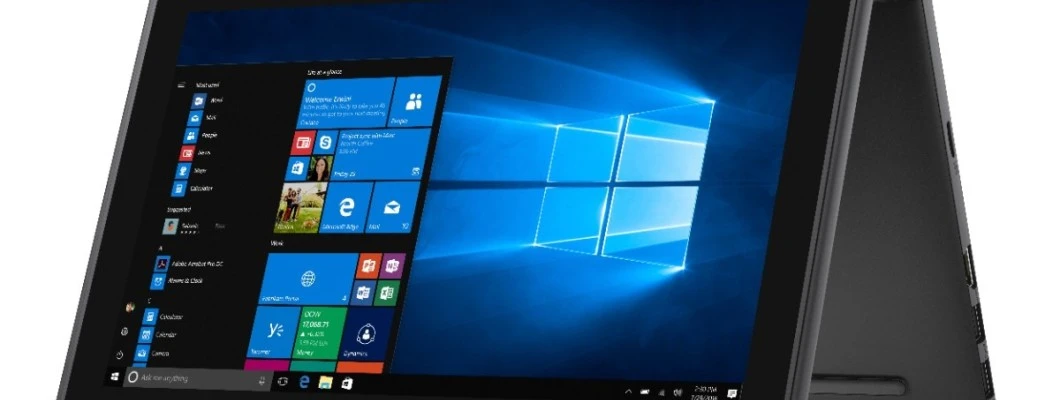Open the Store tile with shopping bag
The image size is (1060, 400).
297,168
